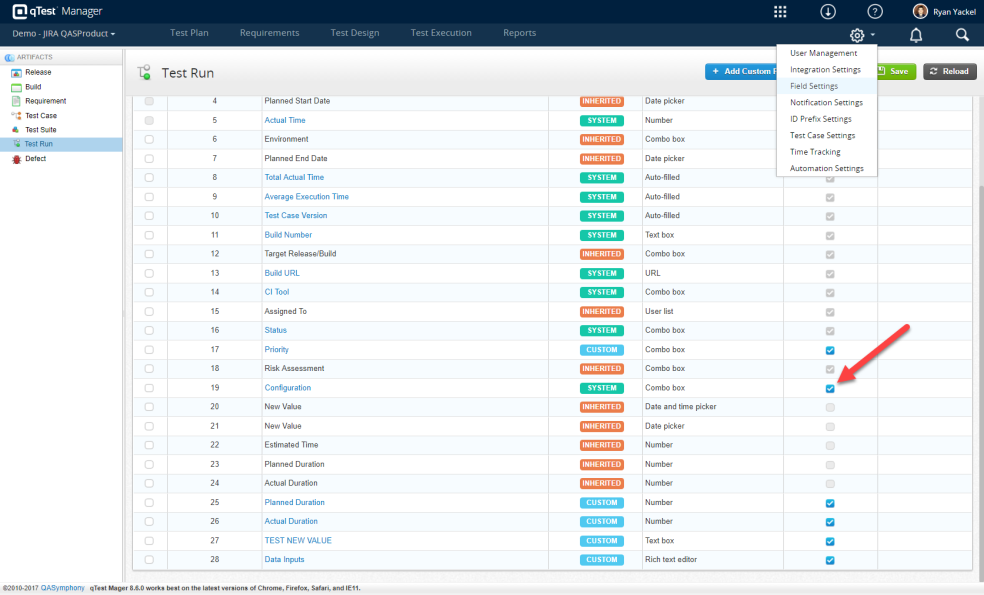Click the download icon in header
Screen dimensions: 984x595
pyautogui.click(x=828, y=11)
